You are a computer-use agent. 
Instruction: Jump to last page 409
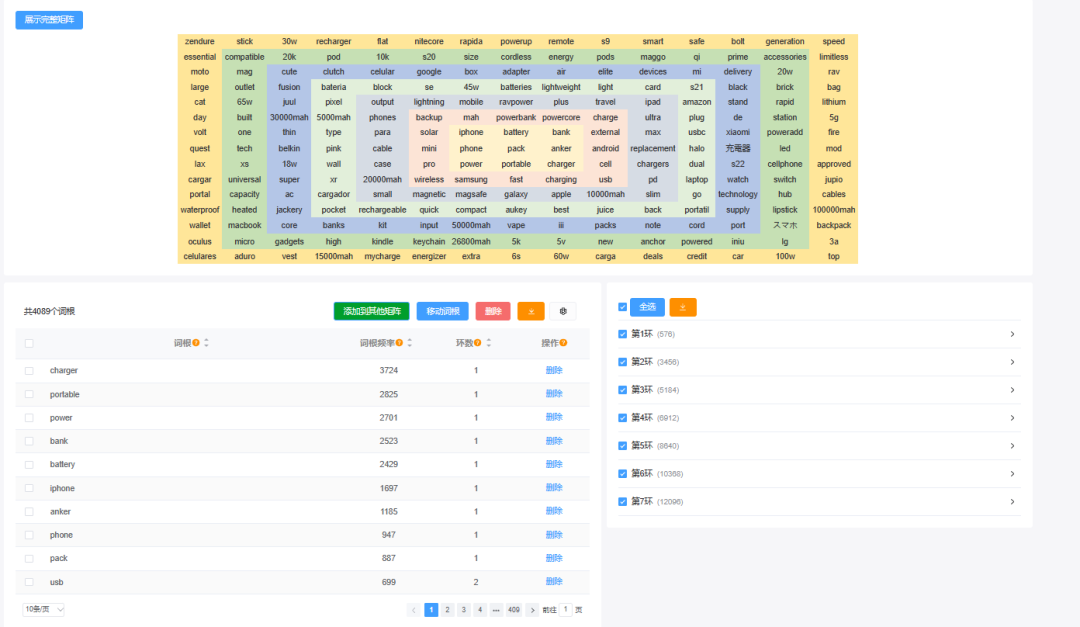pos(513,609)
